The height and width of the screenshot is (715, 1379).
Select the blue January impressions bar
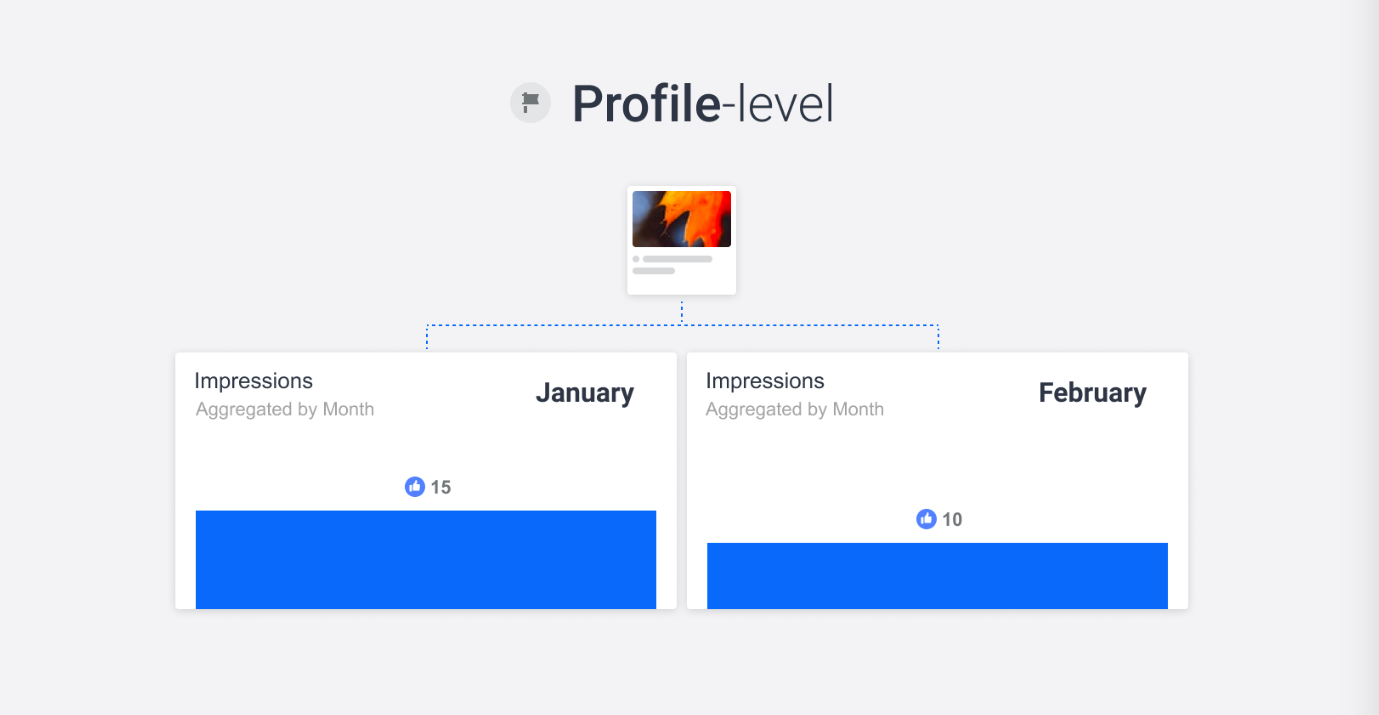pyautogui.click(x=426, y=559)
